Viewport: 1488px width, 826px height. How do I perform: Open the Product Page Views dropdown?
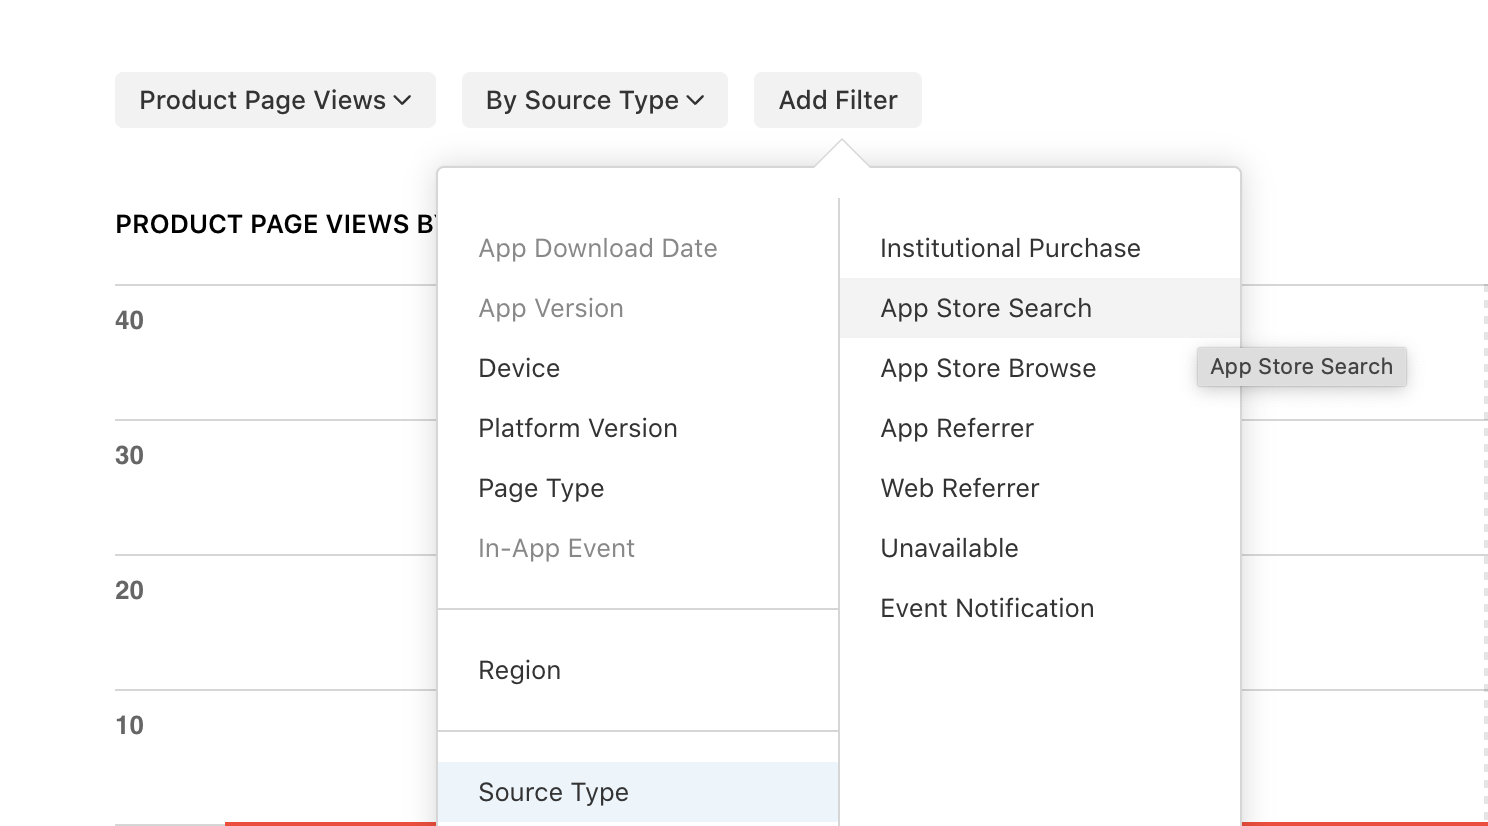click(275, 100)
